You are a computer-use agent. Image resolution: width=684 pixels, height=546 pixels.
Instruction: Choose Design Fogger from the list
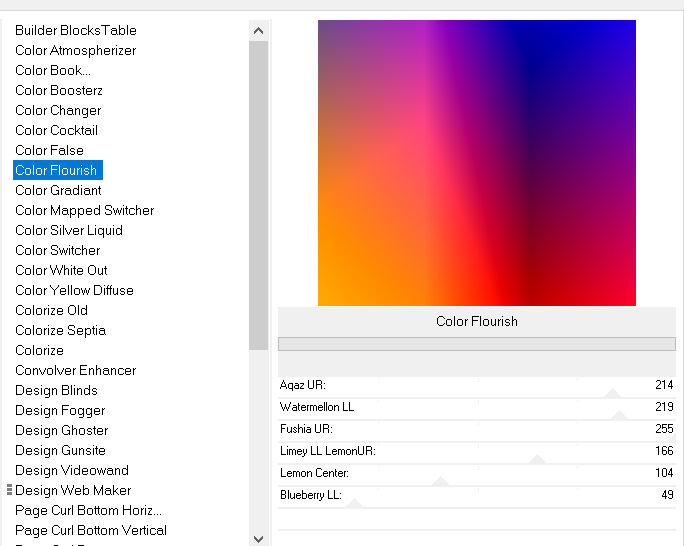[x=60, y=410]
